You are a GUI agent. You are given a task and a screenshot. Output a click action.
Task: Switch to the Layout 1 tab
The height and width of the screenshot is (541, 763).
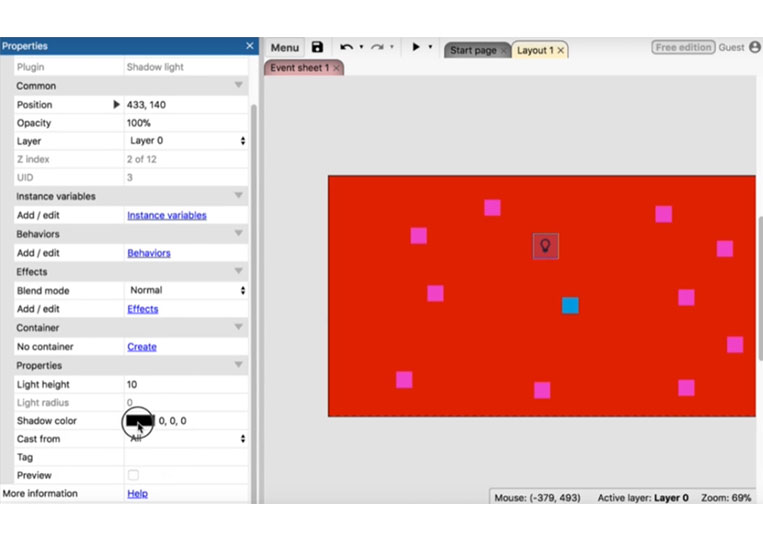click(535, 50)
